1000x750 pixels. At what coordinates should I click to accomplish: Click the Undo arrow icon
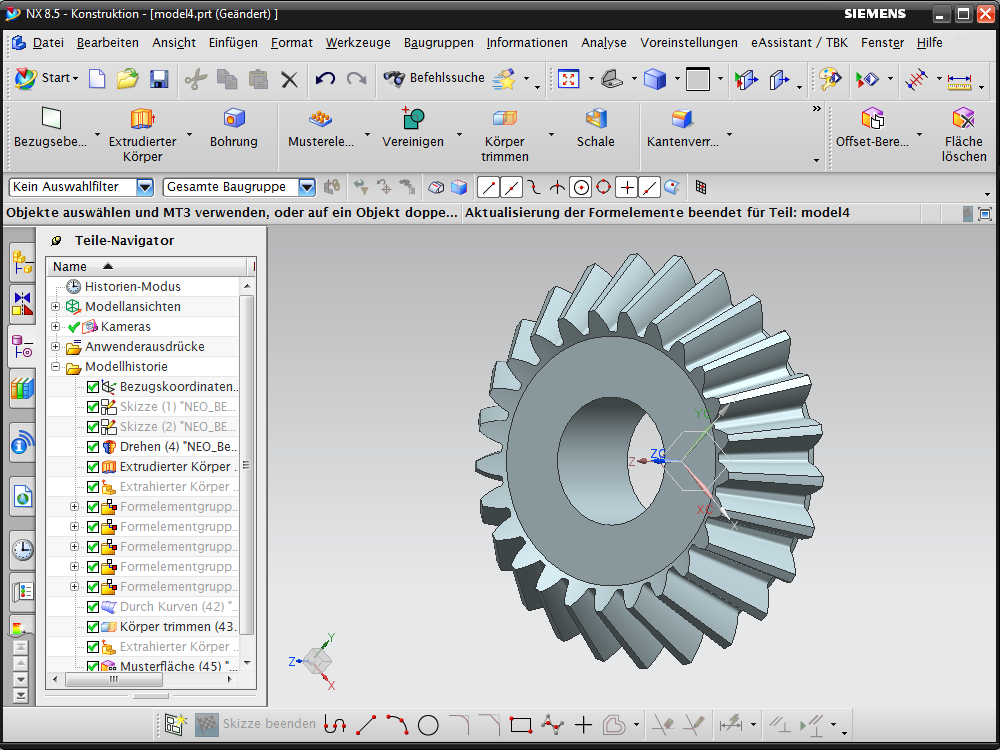point(325,79)
